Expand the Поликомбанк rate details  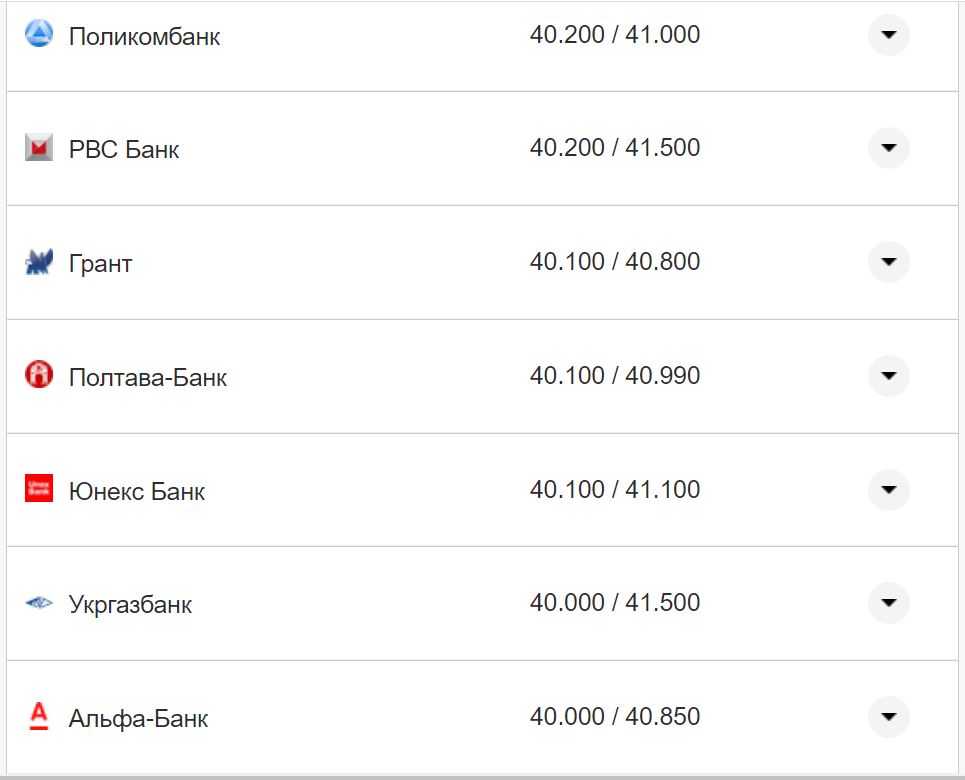click(x=888, y=35)
